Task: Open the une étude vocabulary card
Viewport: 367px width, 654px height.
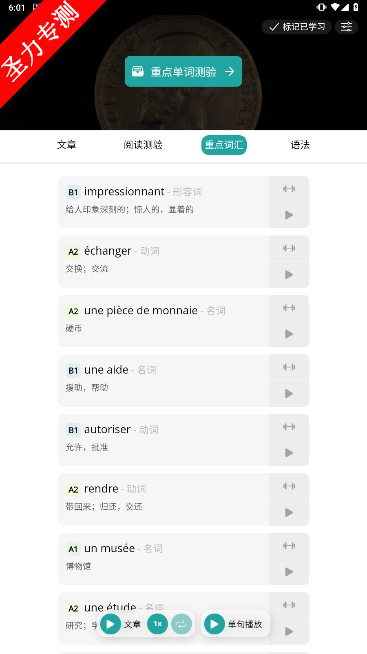Action: [x=163, y=618]
